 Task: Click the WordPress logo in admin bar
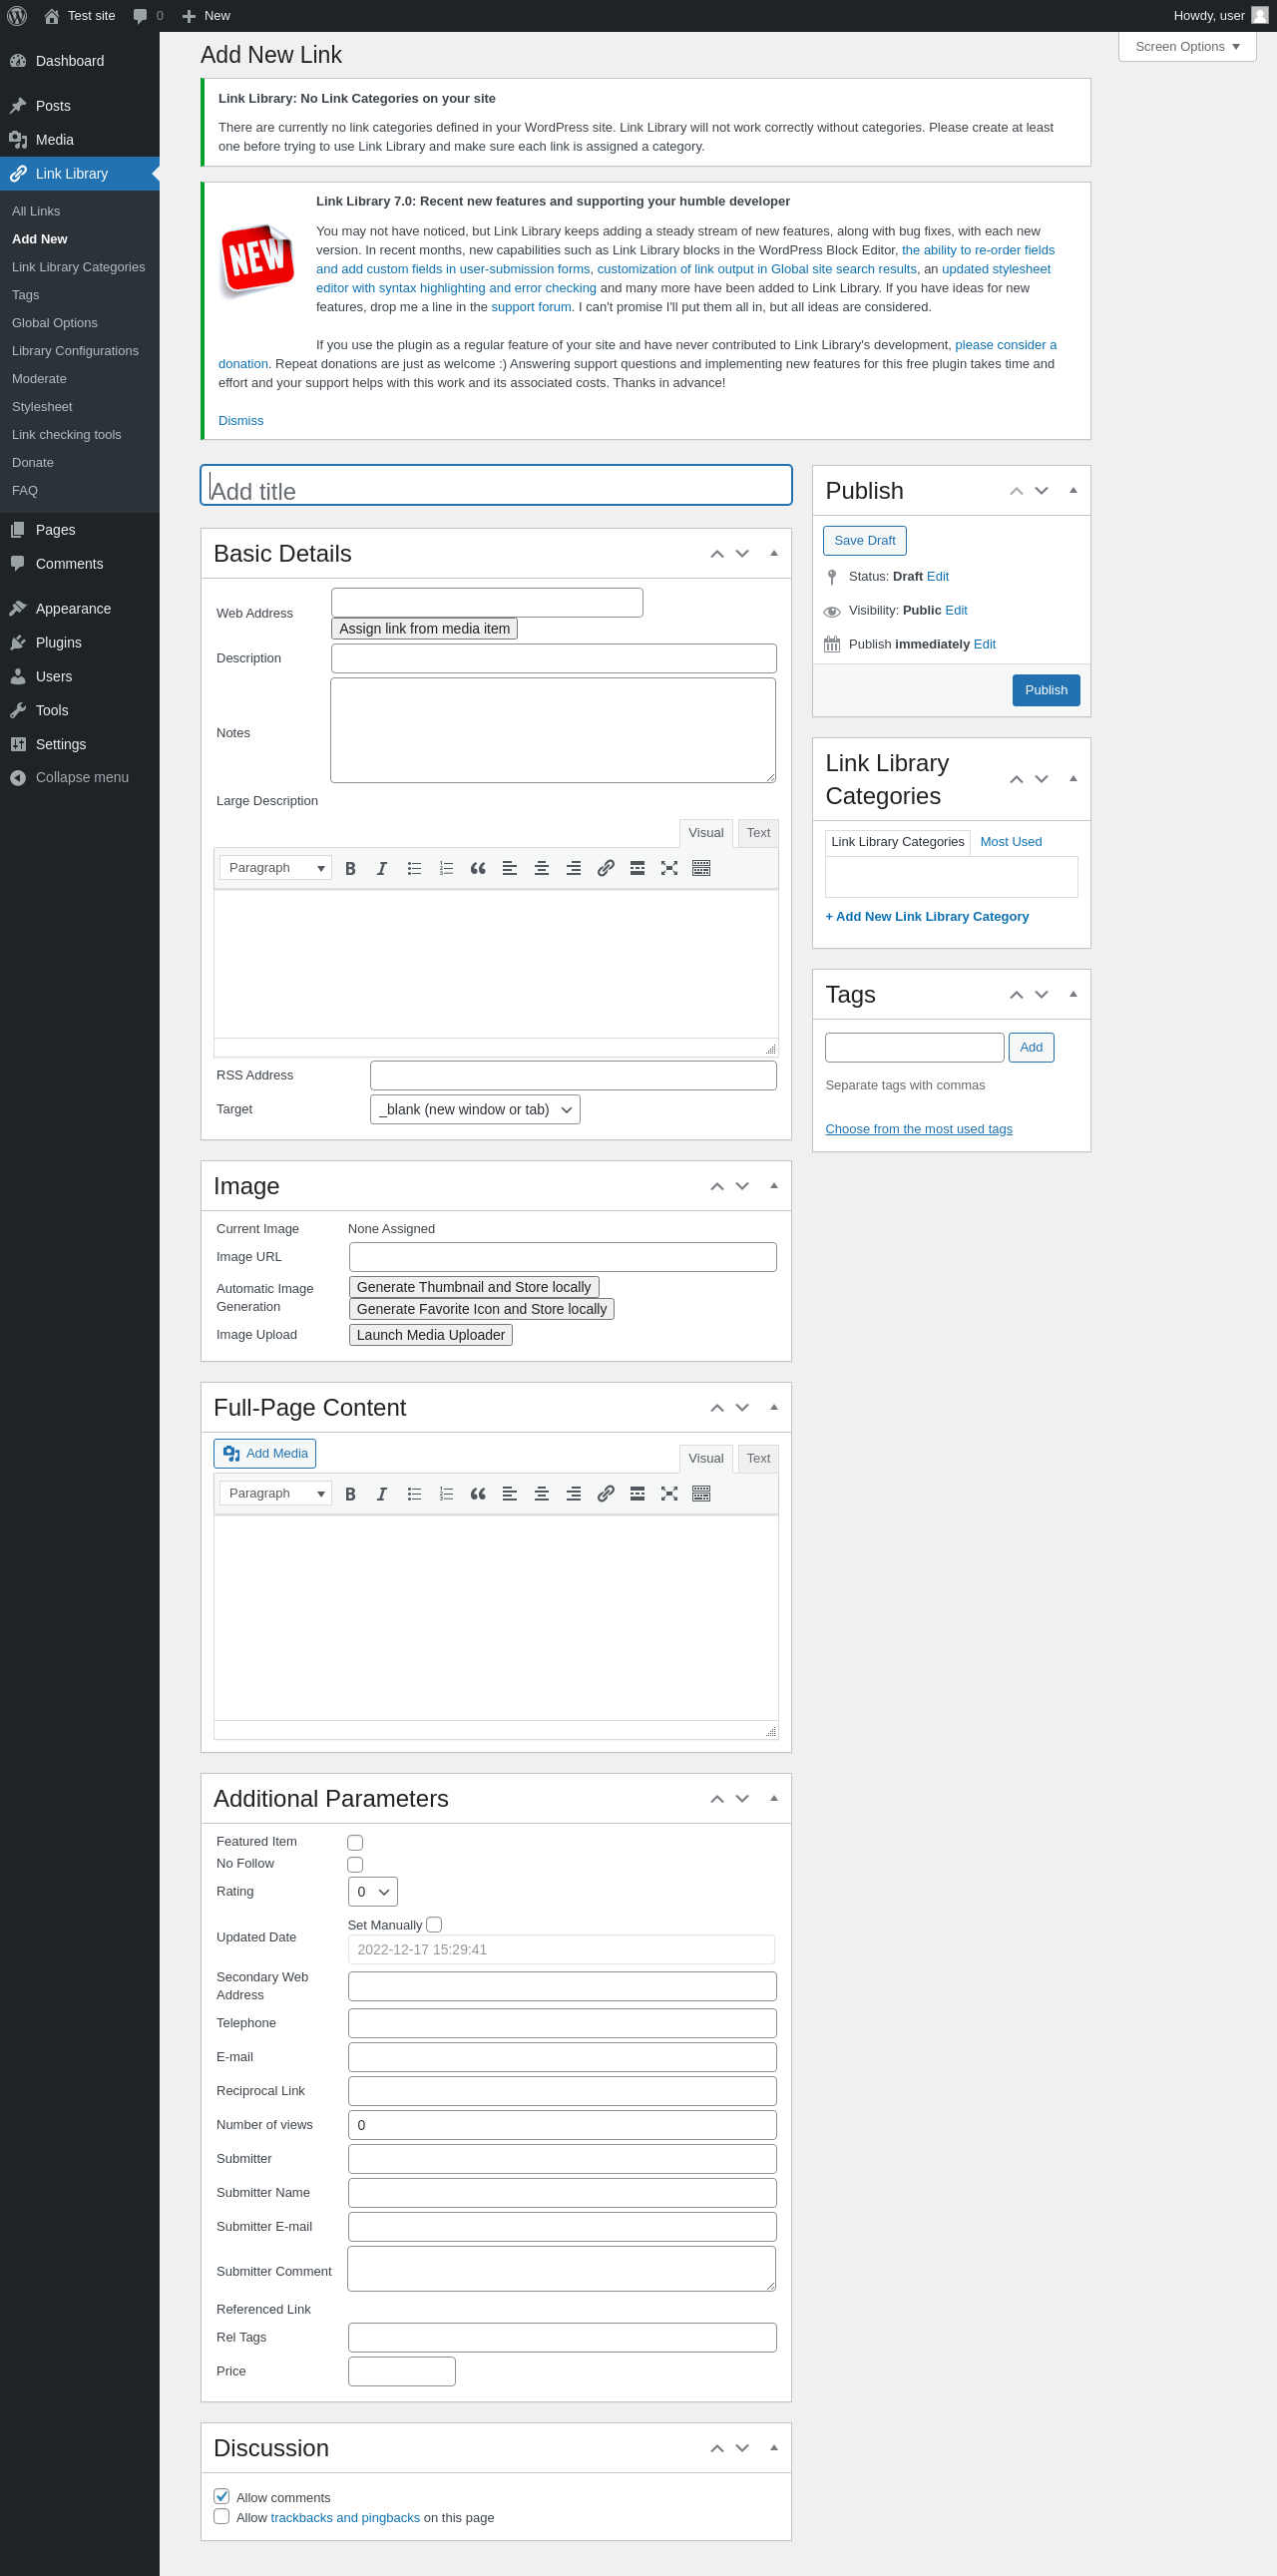click(x=17, y=16)
